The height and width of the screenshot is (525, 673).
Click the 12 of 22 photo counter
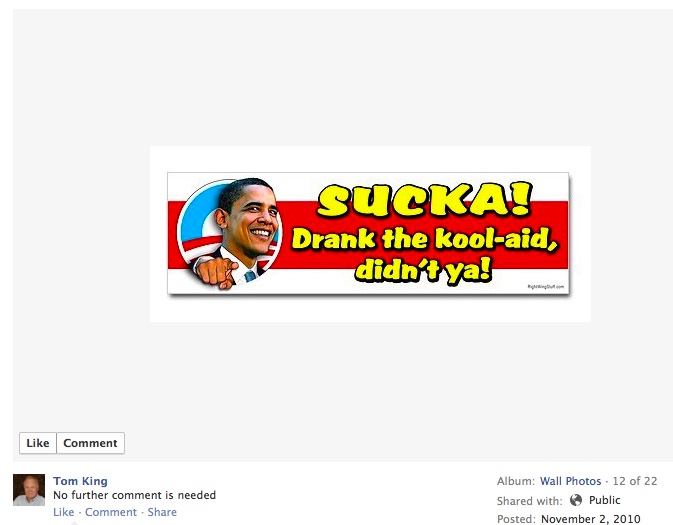pyautogui.click(x=635, y=481)
